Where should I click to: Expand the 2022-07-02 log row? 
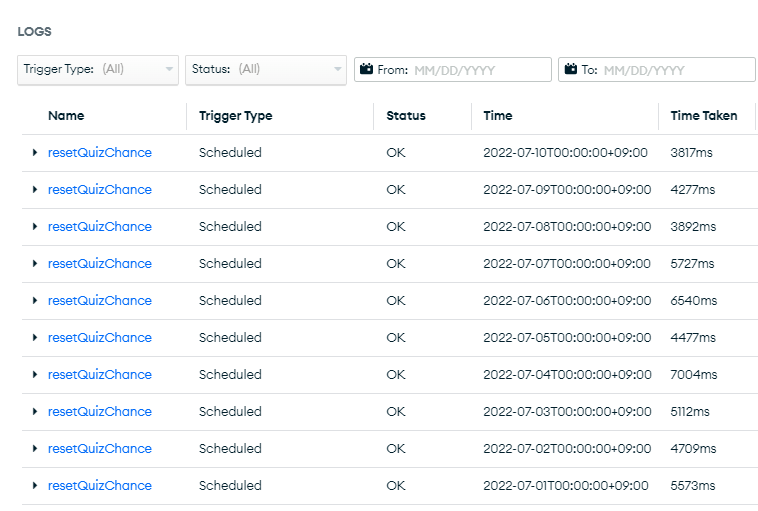[x=35, y=448]
